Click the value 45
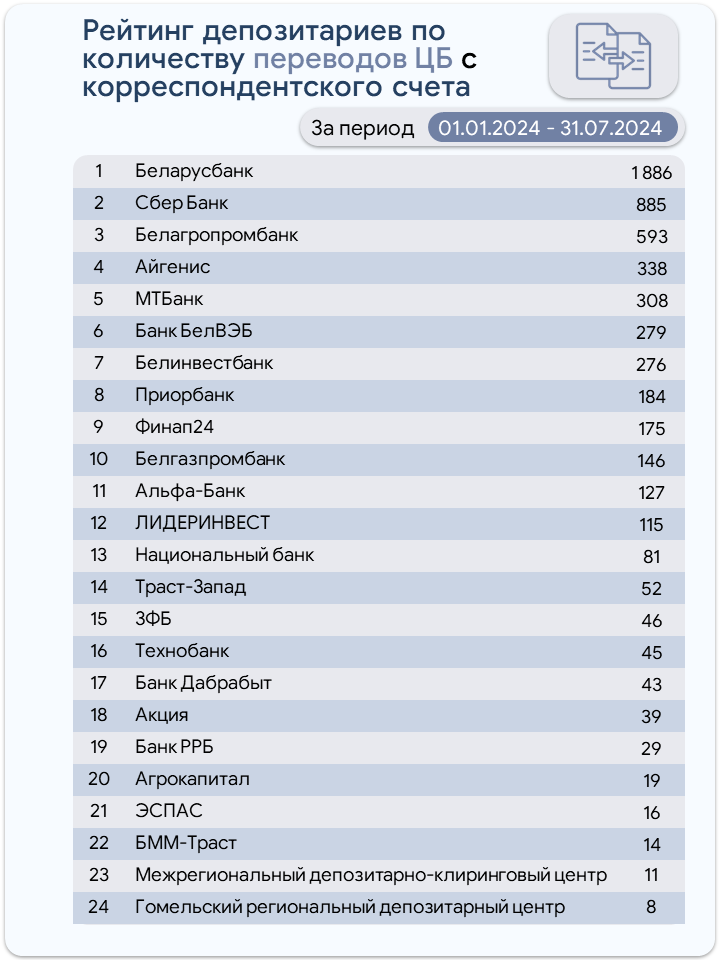This screenshot has width=720, height=960. 651,653
